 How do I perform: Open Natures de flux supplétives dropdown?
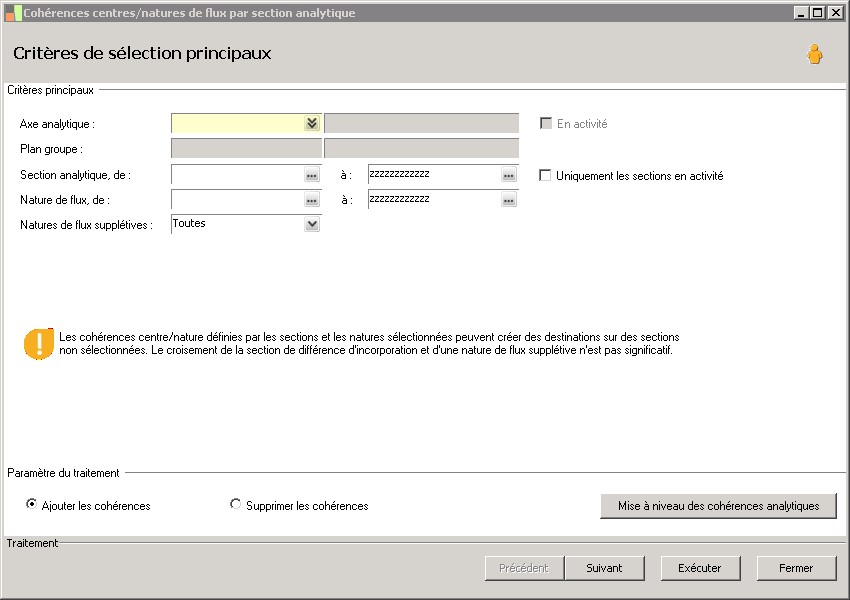[x=312, y=225]
